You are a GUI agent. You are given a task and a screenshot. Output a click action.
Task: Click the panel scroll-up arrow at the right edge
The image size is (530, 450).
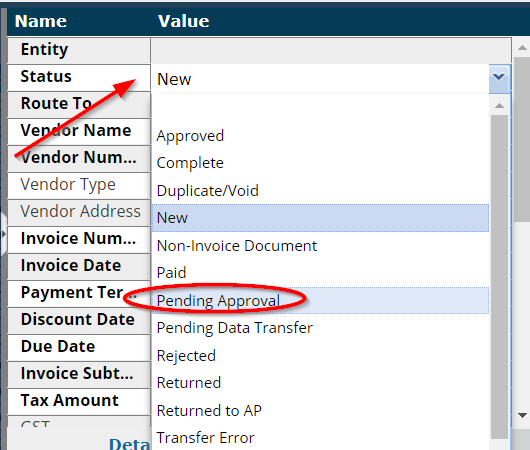coord(522,47)
